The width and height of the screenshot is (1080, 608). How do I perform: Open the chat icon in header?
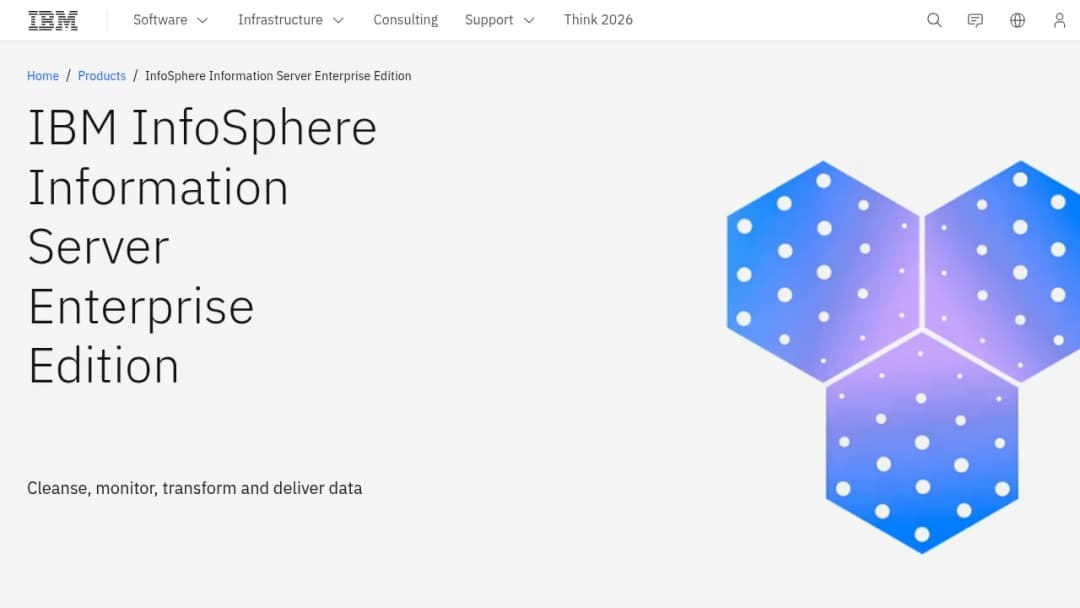pyautogui.click(x=975, y=20)
